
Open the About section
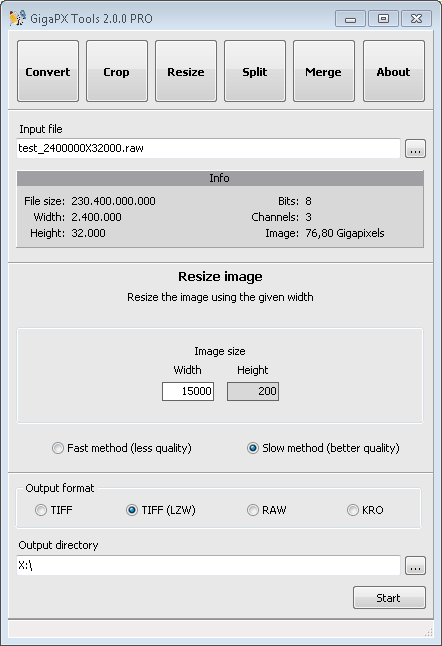pyautogui.click(x=394, y=71)
